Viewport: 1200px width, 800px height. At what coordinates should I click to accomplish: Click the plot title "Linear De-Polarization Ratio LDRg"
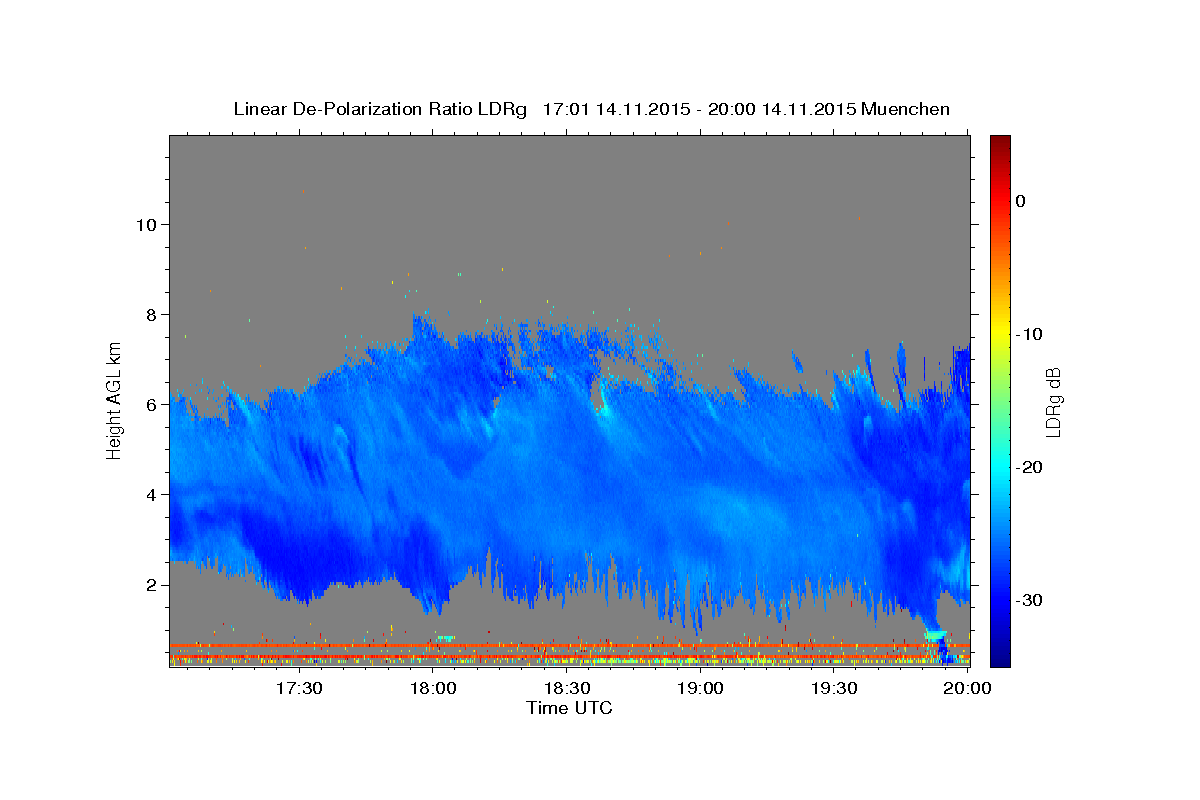379,109
